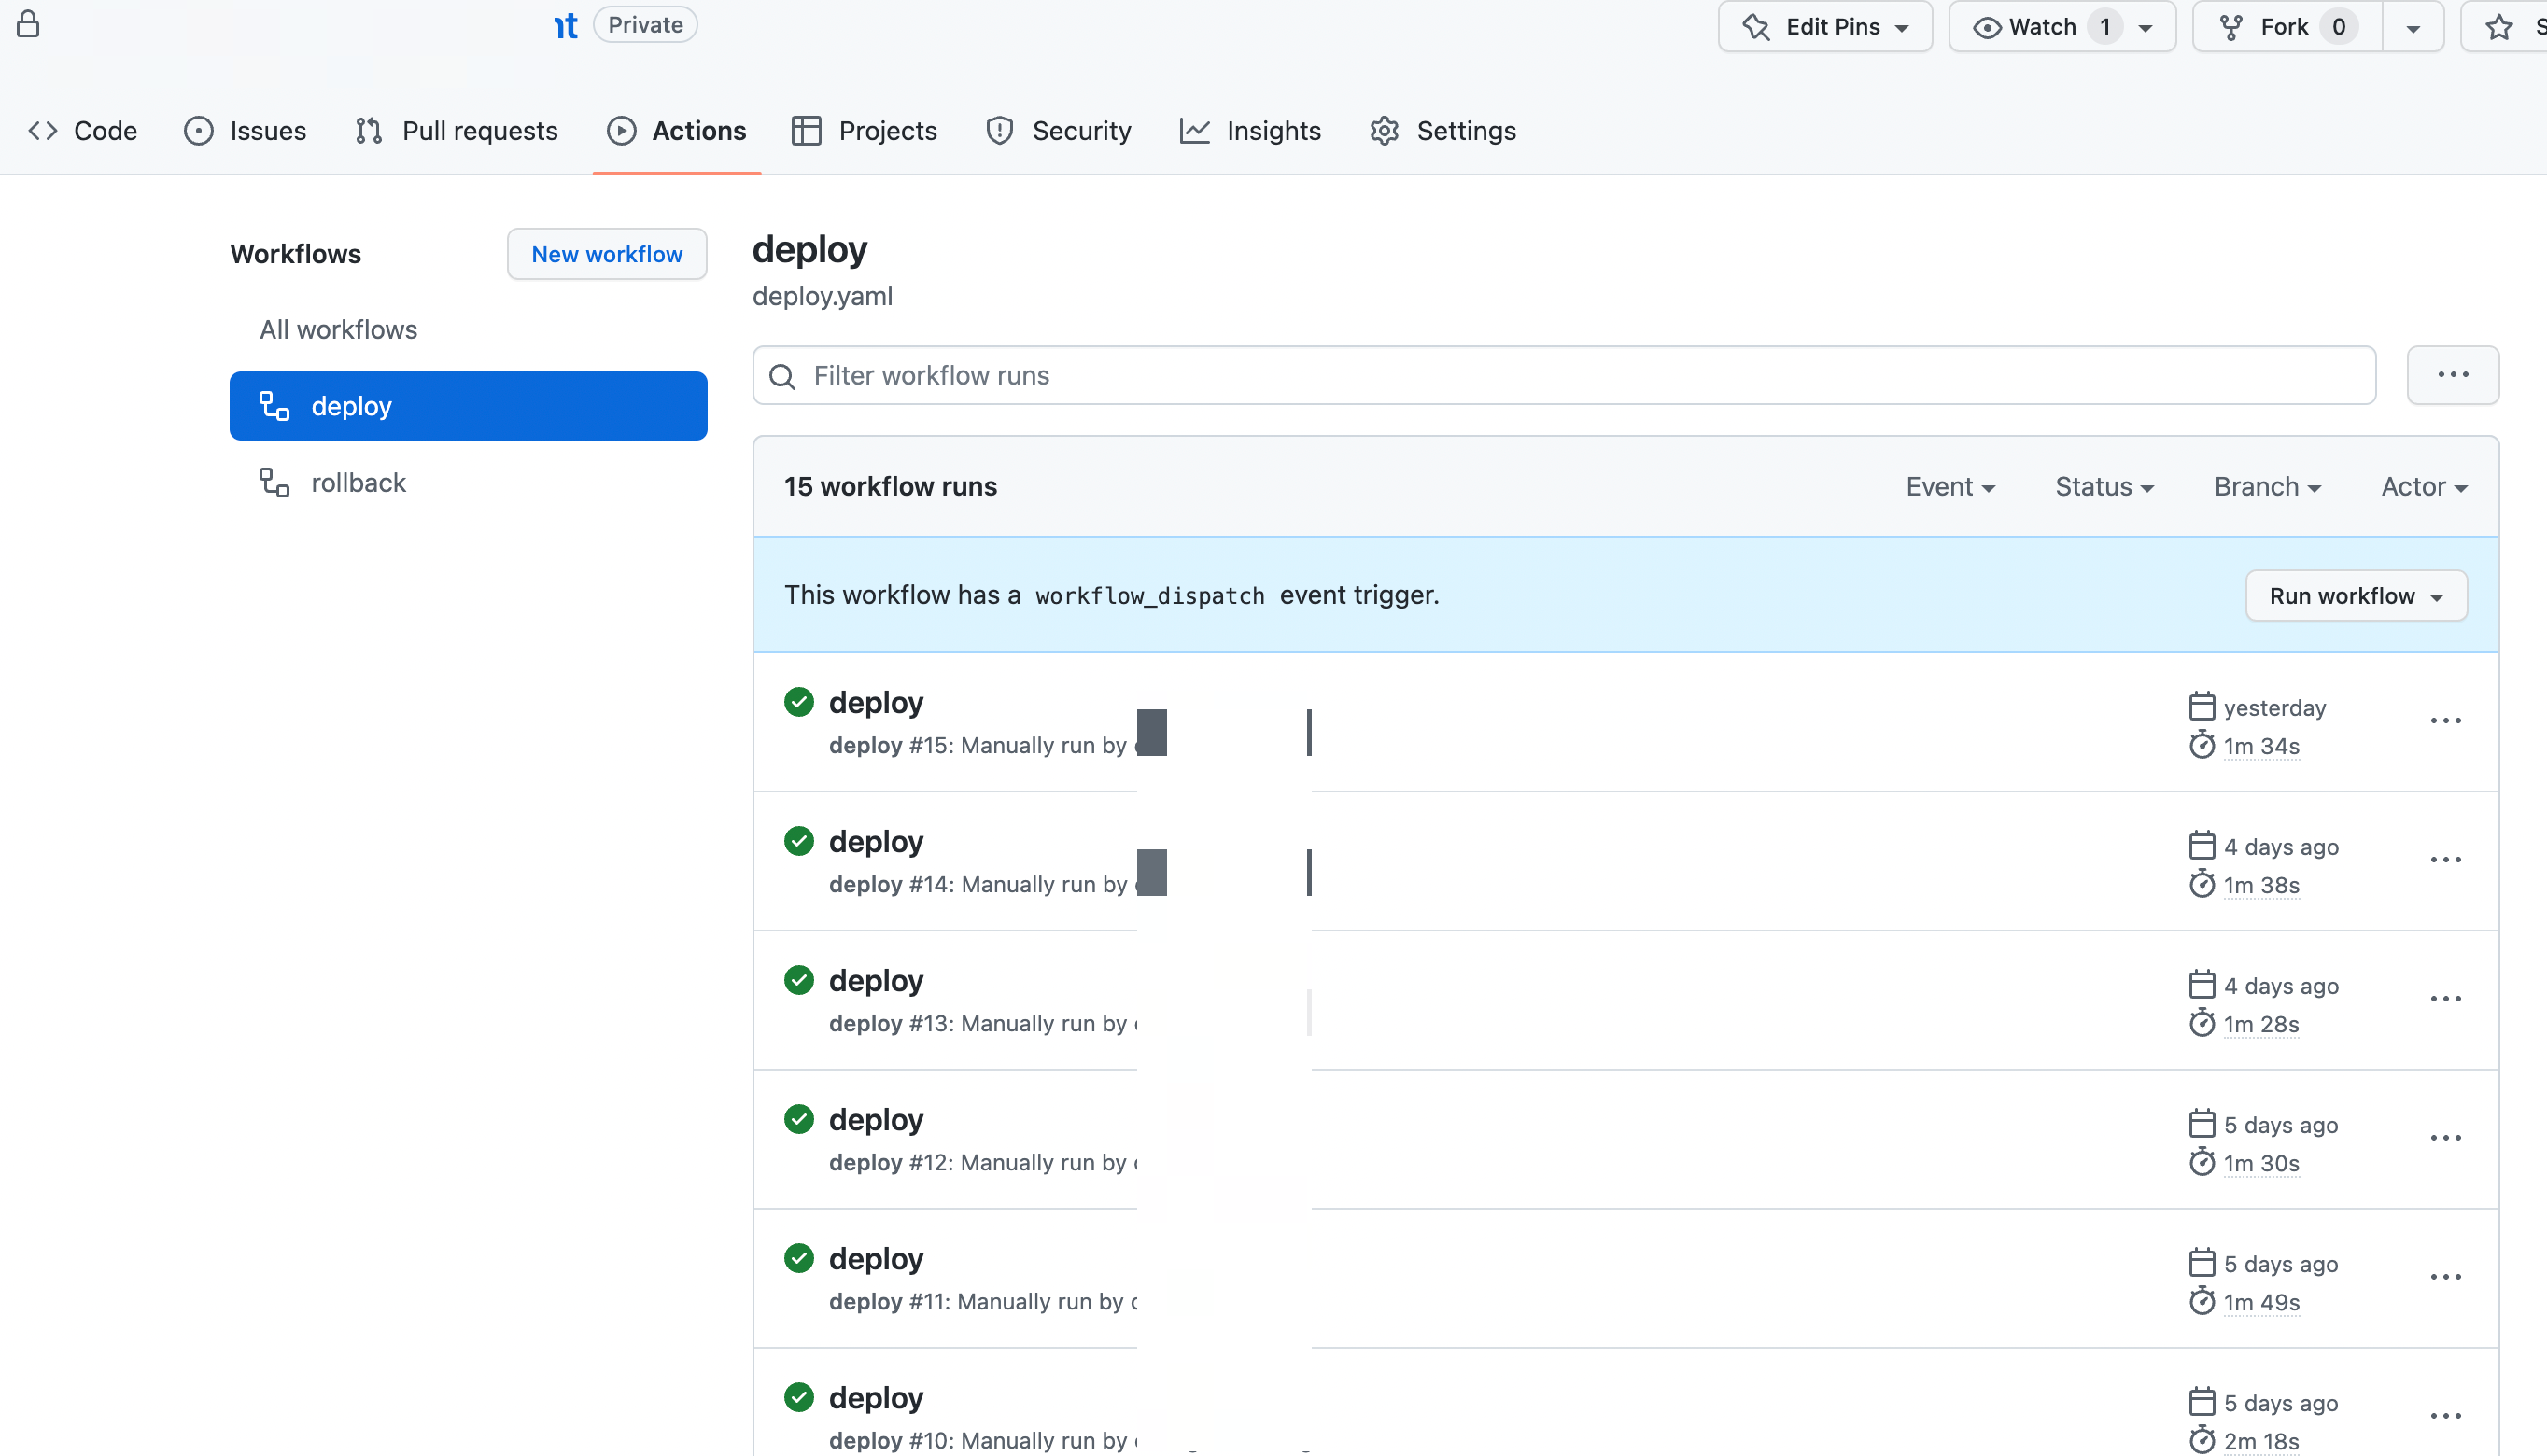
Task: Click the star icon in repository header
Action: (2499, 27)
